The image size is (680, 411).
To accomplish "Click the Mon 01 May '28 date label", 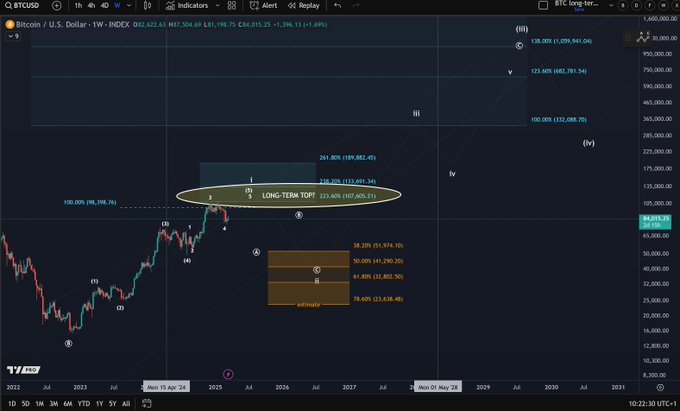I will tap(438, 387).
